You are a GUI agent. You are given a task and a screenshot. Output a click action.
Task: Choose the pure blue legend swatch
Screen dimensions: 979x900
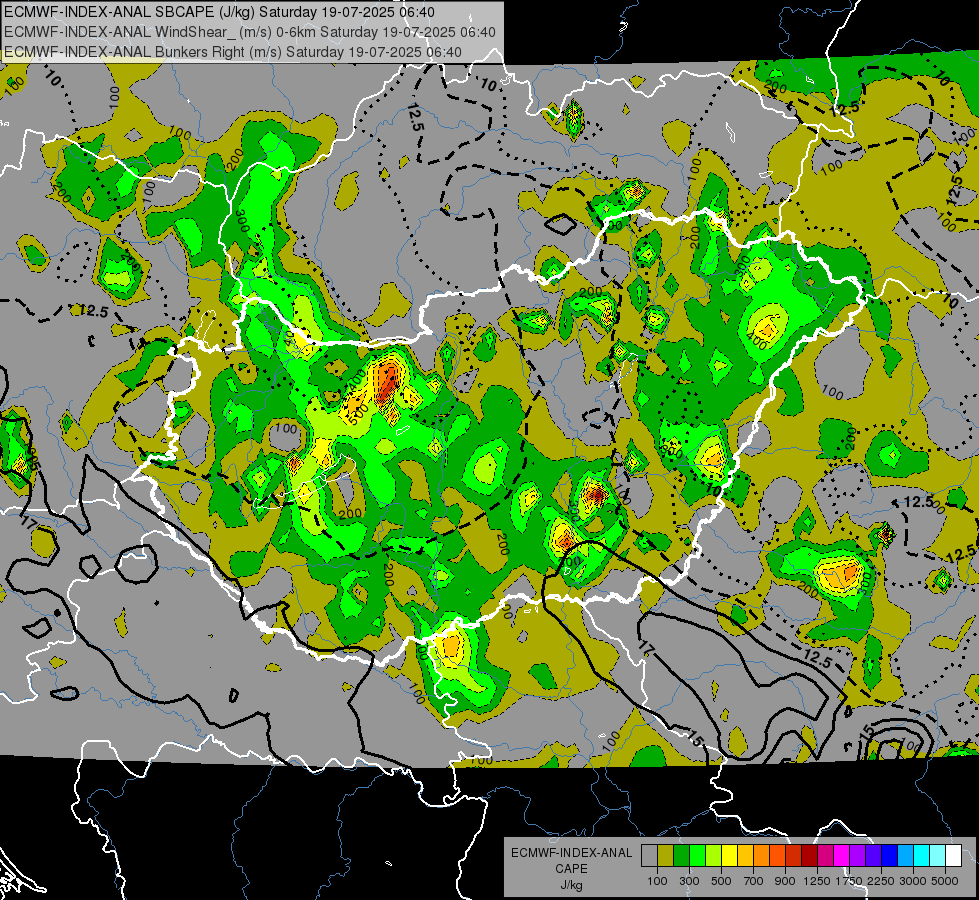click(x=890, y=855)
